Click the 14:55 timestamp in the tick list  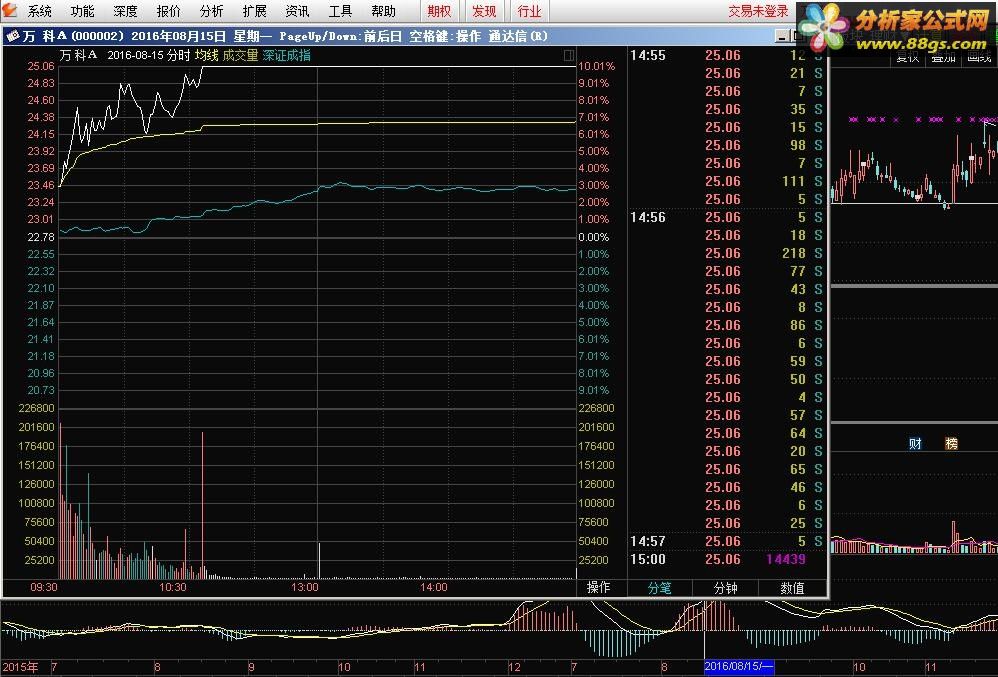[x=648, y=55]
